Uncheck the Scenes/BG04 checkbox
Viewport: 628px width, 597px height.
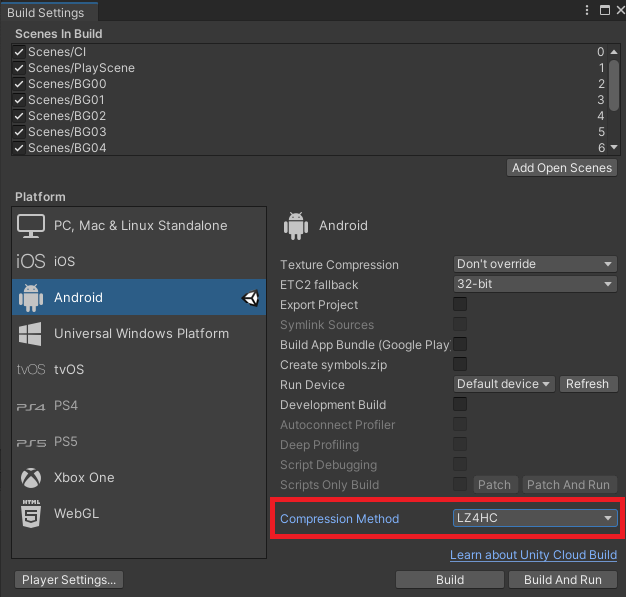point(19,148)
